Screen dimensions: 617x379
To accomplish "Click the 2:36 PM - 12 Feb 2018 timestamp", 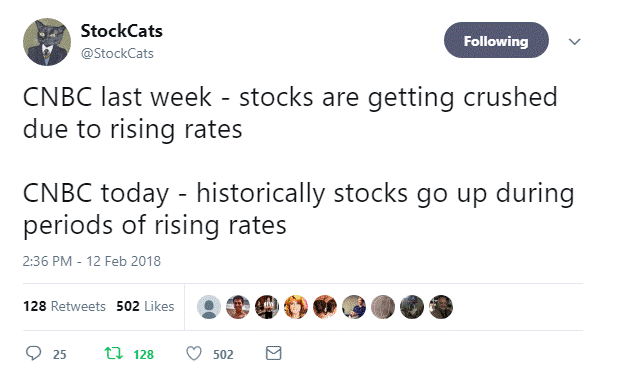I will [x=92, y=261].
